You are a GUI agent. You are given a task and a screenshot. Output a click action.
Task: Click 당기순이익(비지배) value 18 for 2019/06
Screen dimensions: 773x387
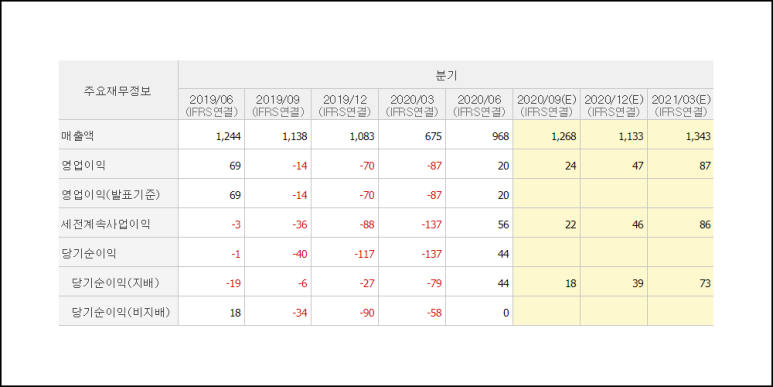[x=235, y=313]
